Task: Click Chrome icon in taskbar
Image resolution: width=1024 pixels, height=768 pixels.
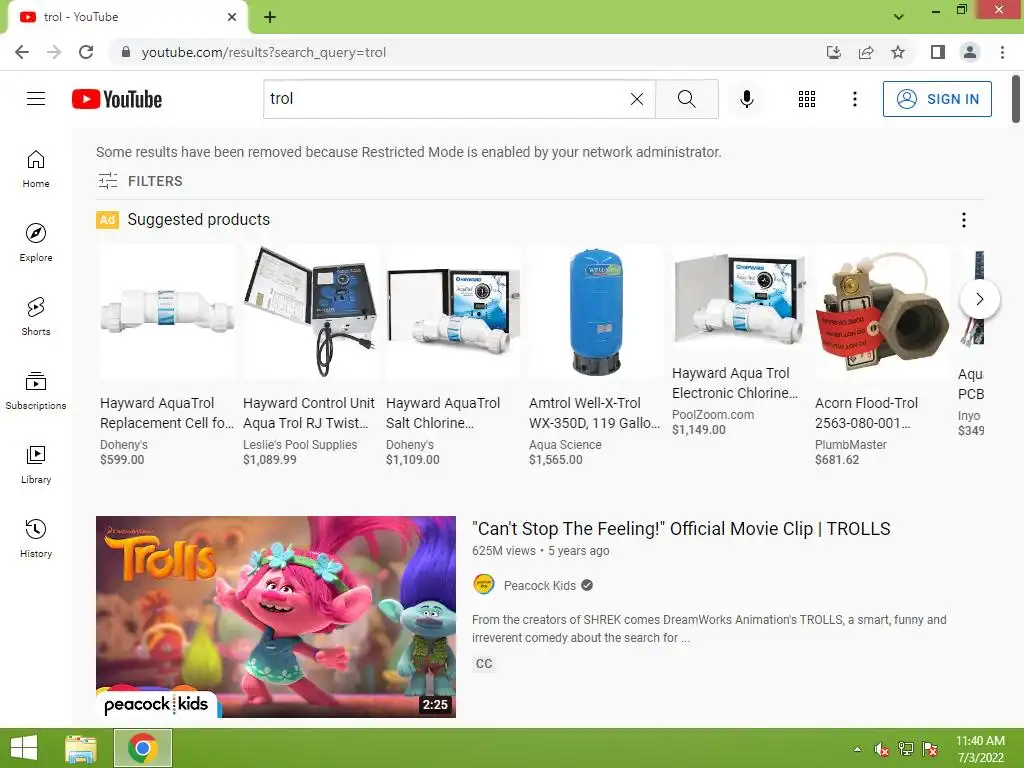Action: pos(142,748)
